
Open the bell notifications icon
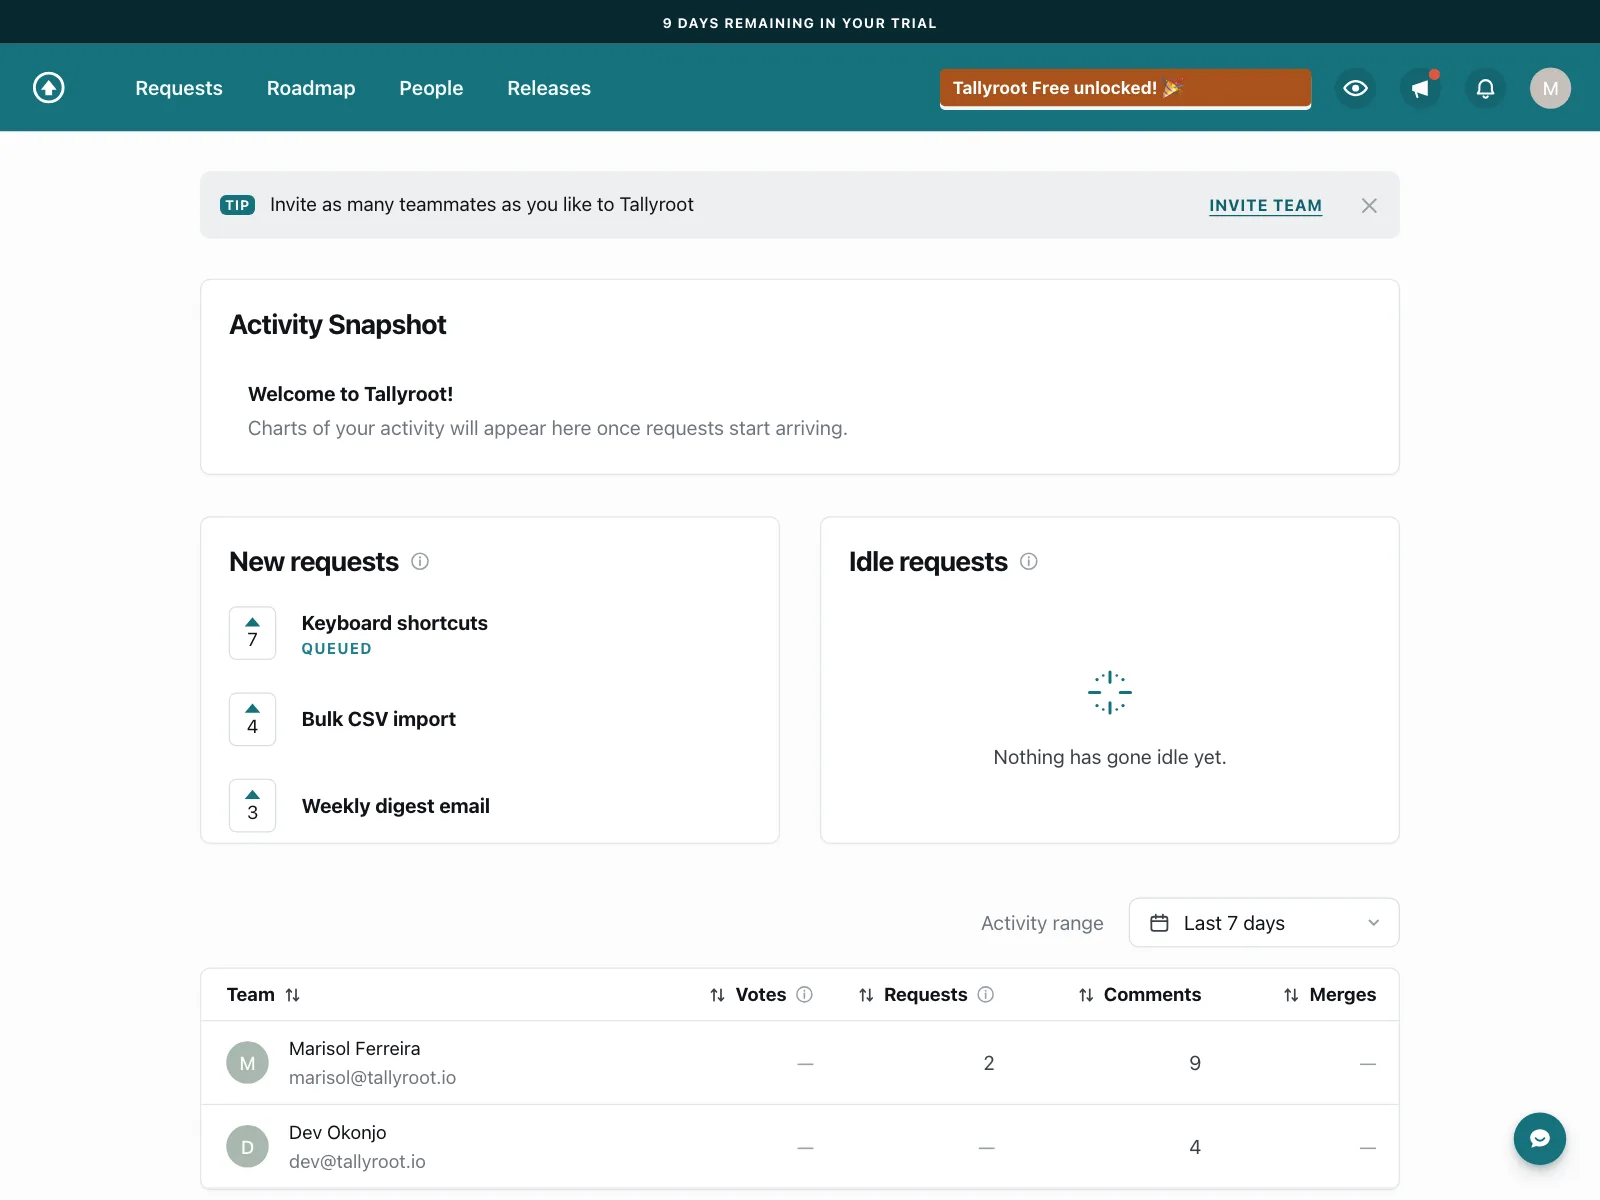1485,88
